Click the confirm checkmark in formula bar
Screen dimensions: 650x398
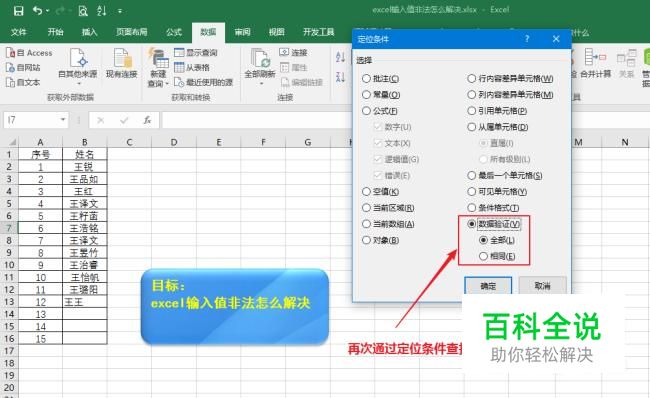coord(124,120)
